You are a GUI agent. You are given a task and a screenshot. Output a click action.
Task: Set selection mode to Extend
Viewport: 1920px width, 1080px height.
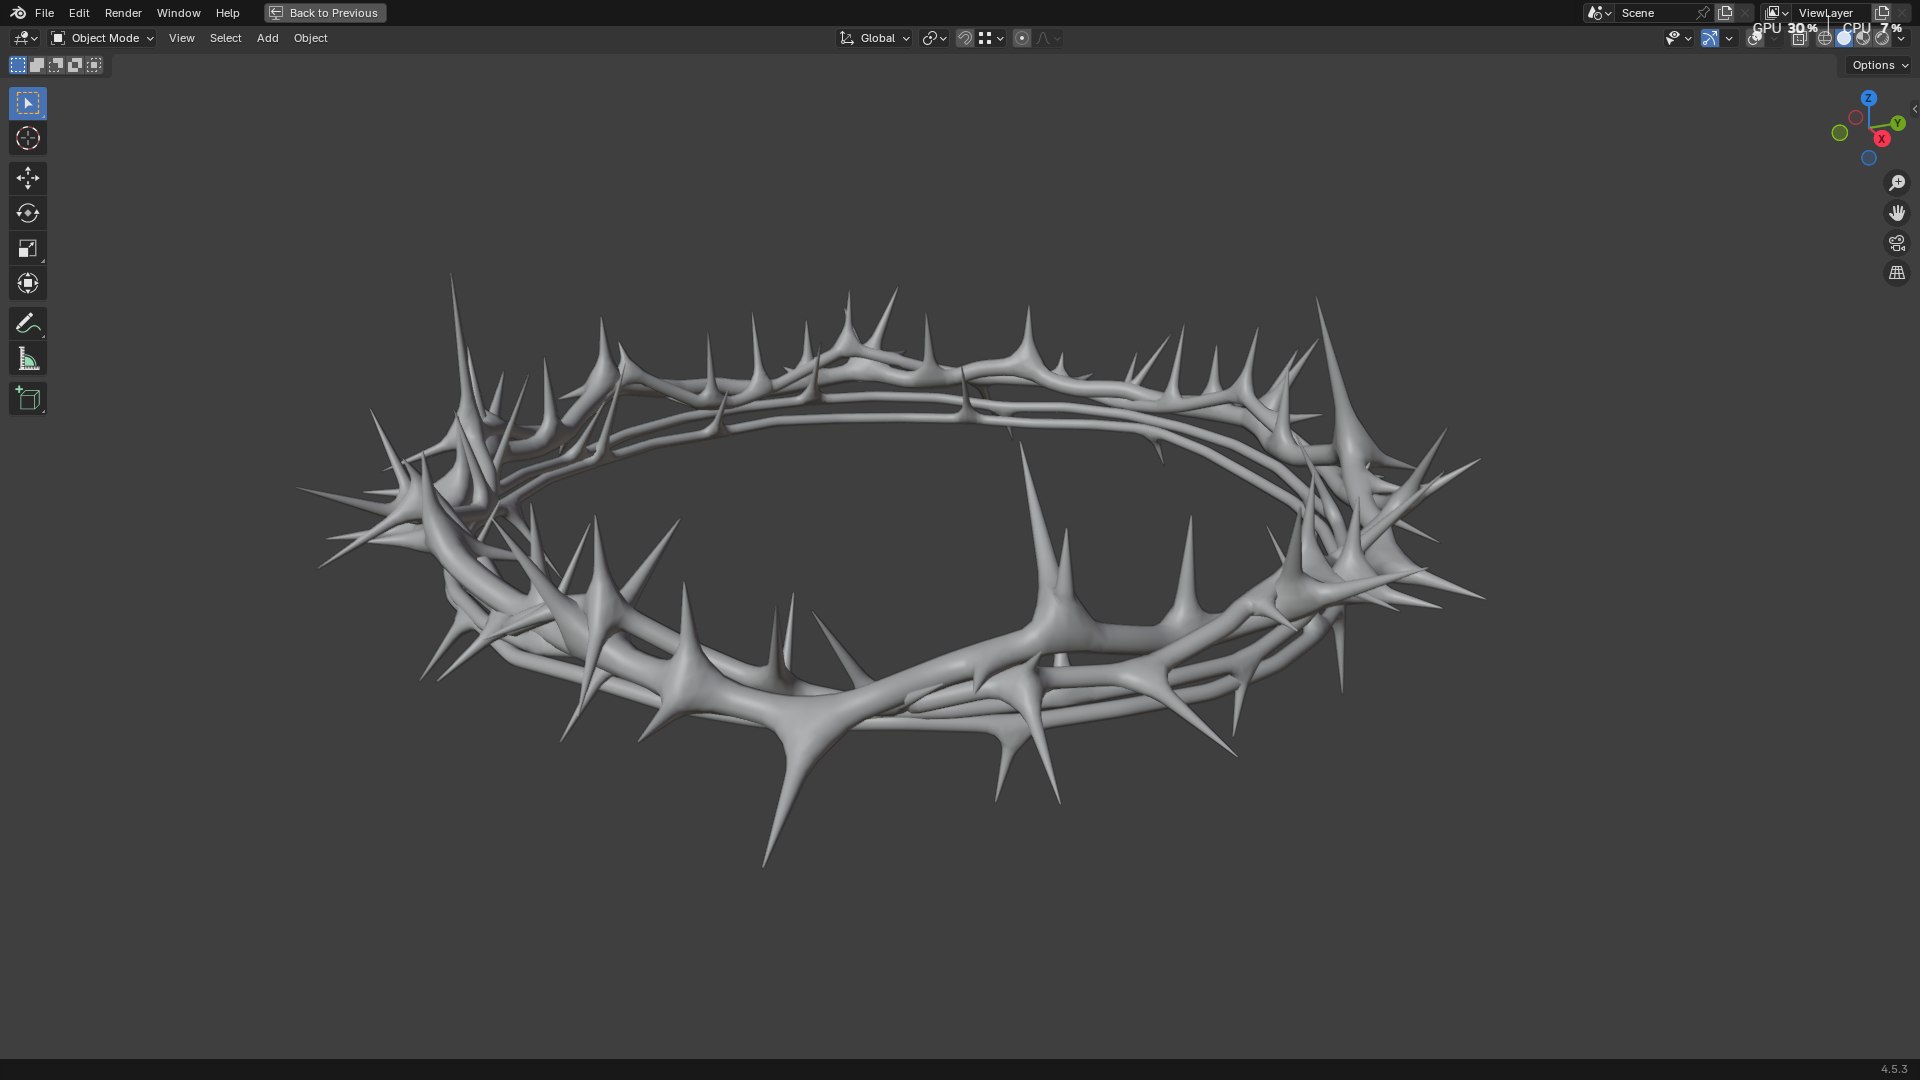37,65
